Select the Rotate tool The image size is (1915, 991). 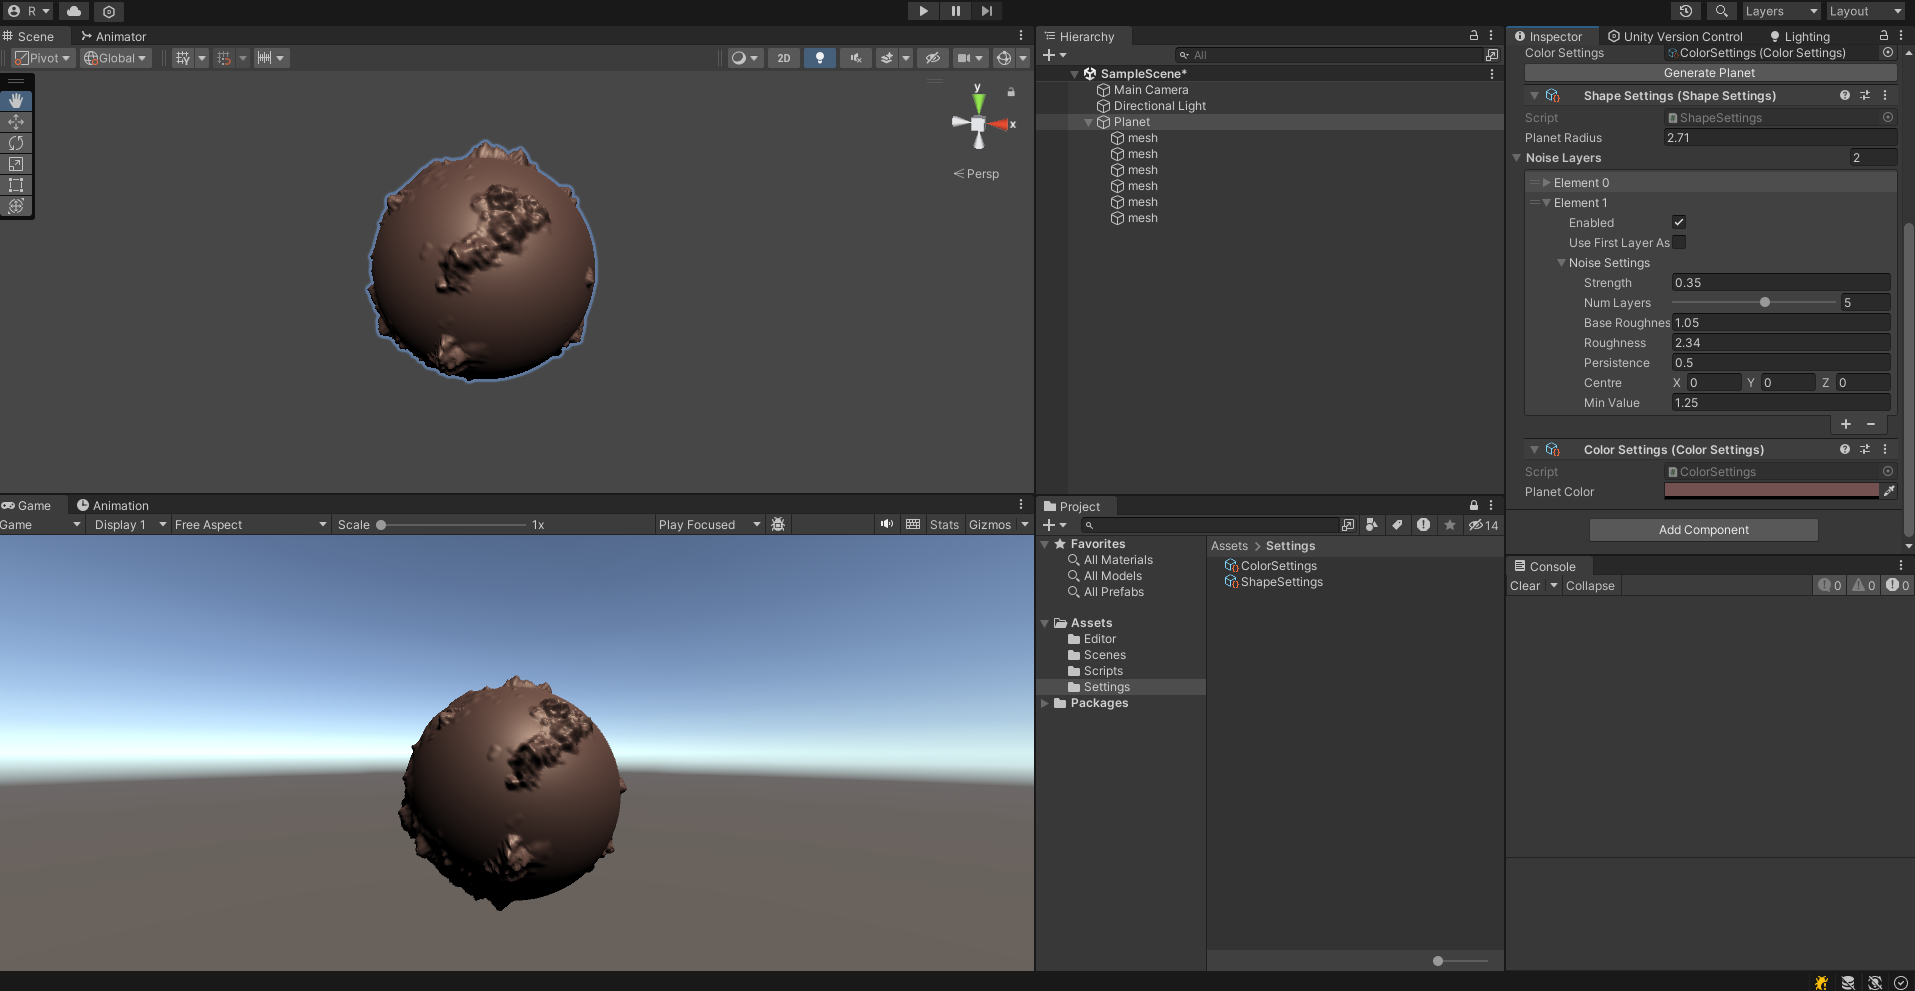click(x=16, y=143)
